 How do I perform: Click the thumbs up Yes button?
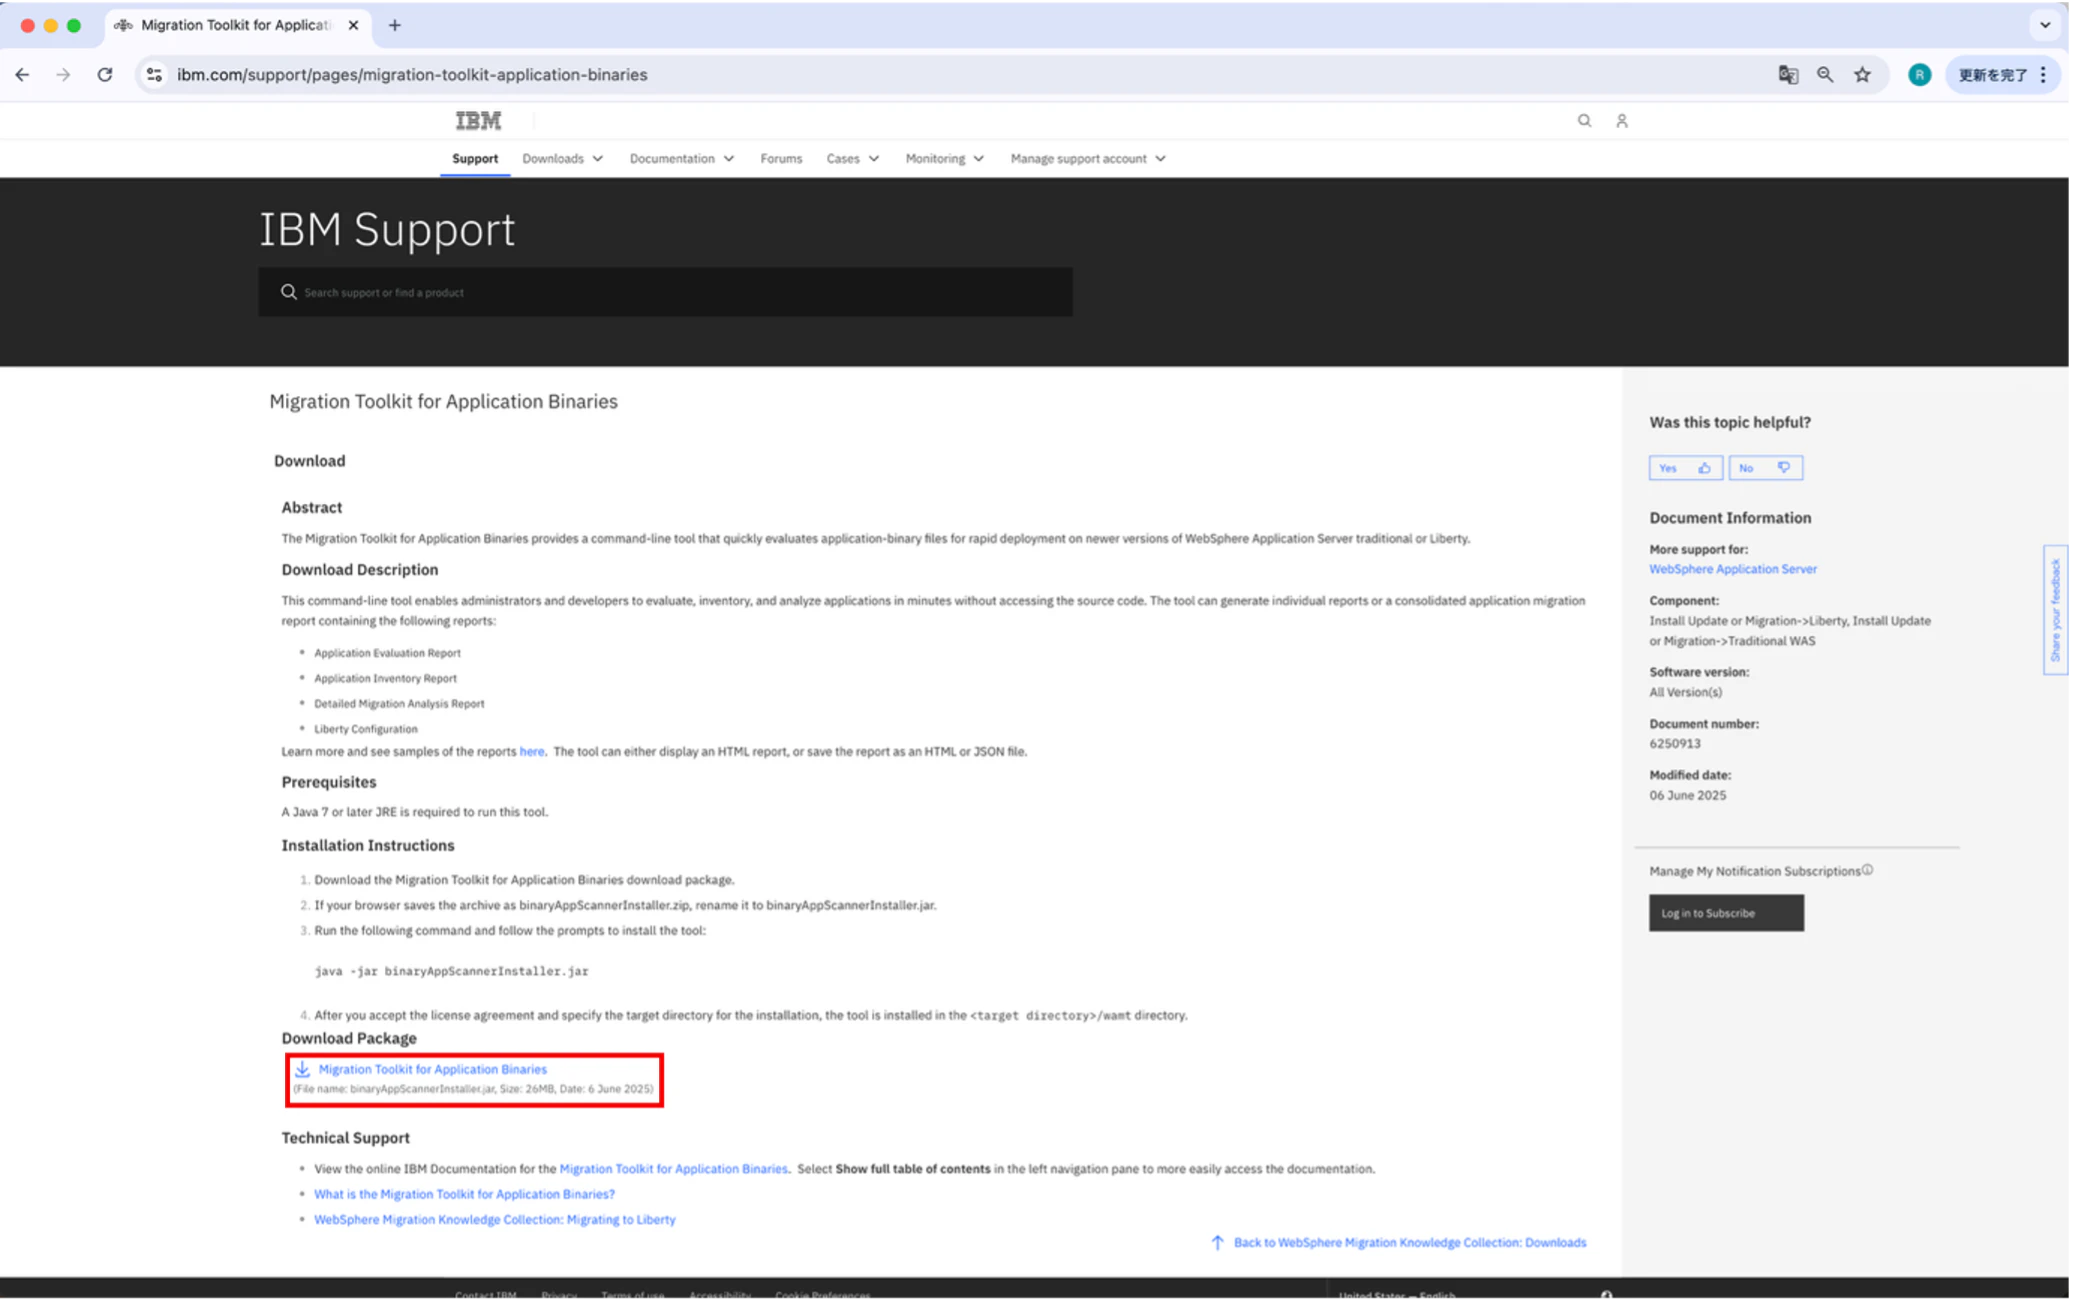coord(1685,468)
